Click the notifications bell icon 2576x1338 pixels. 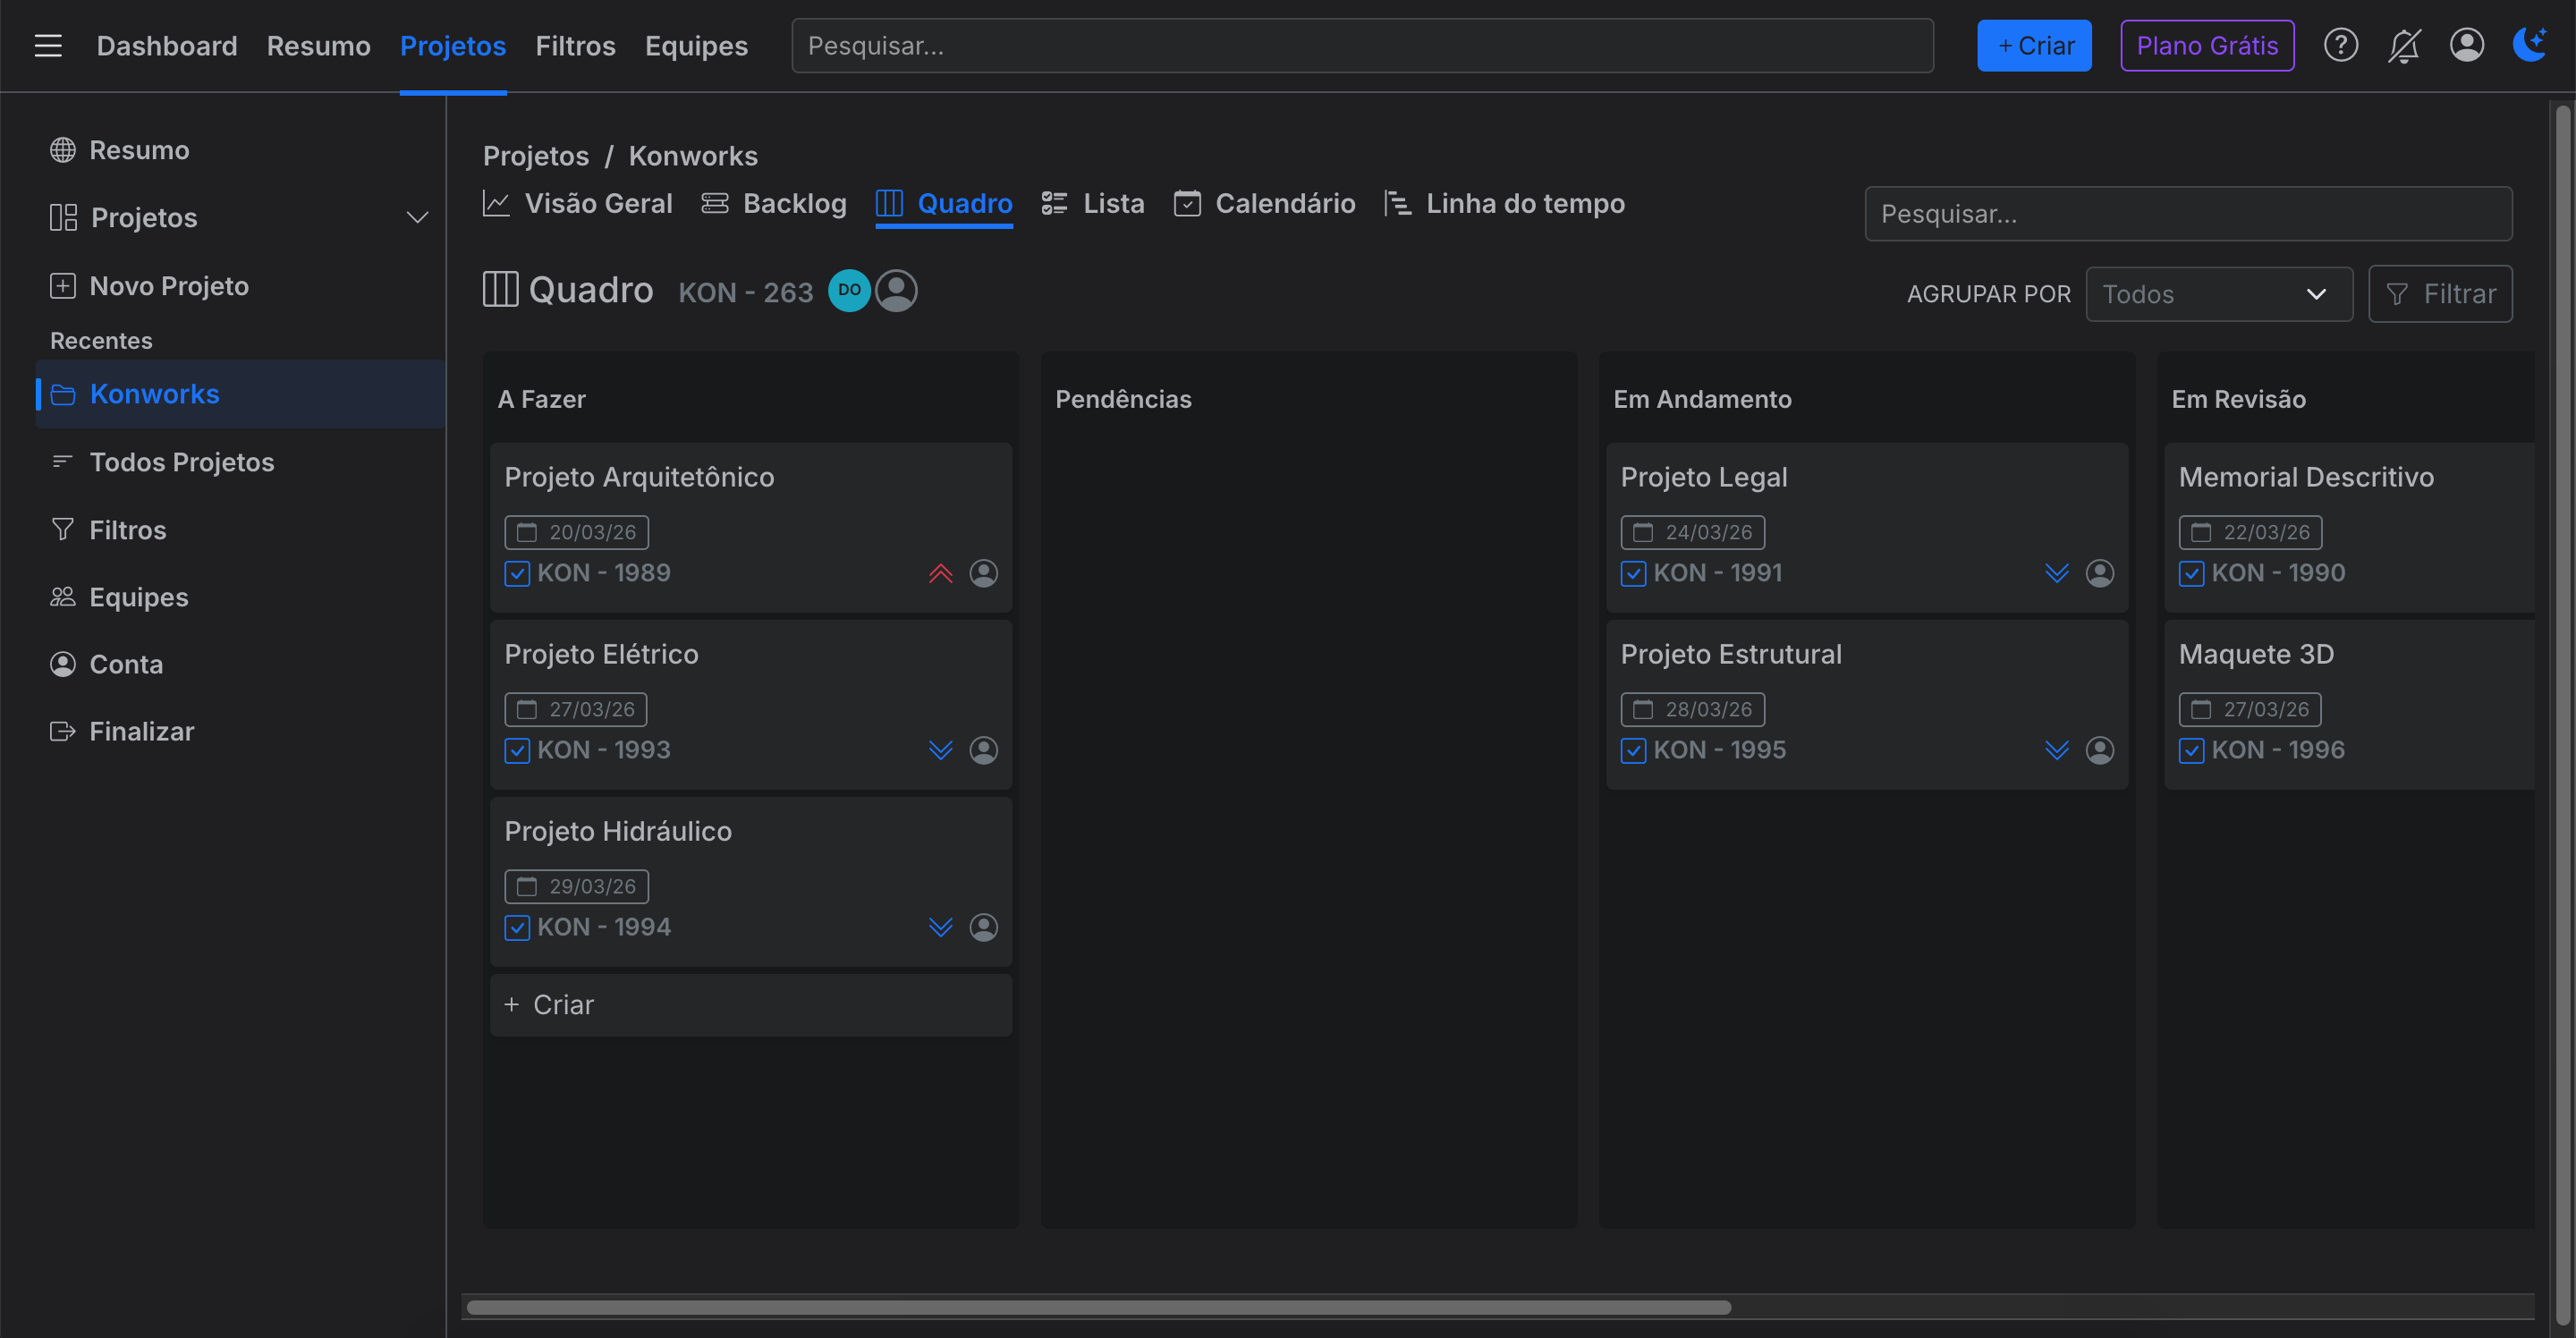[x=2404, y=45]
